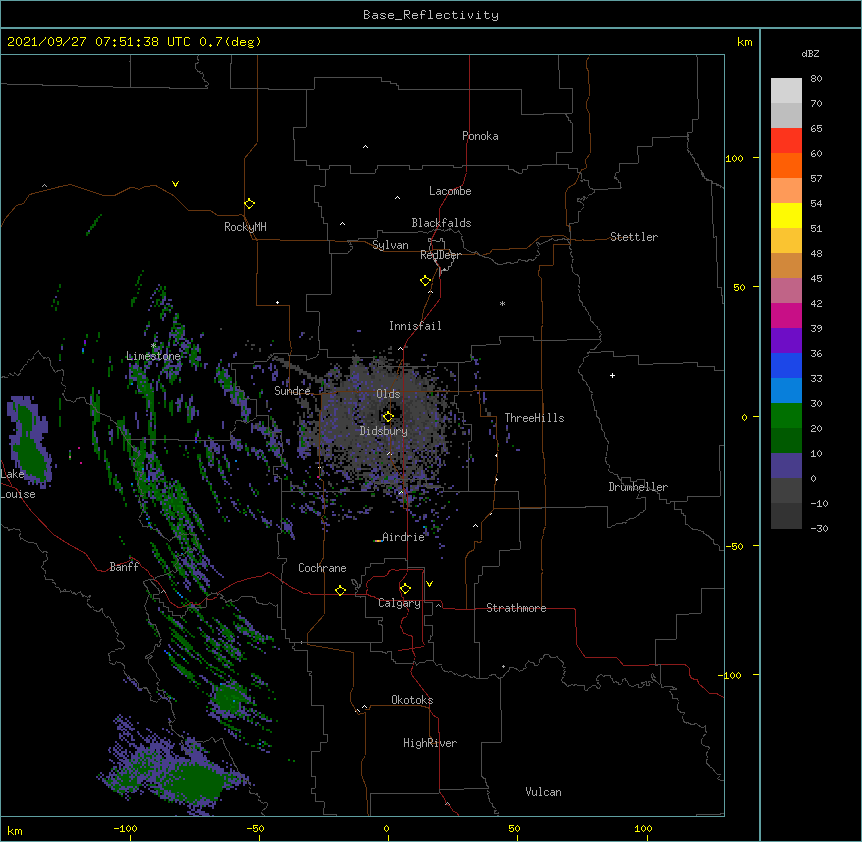Click the white plus marker west of Drumheller
Viewport: 862px width, 842px height.
point(612,375)
